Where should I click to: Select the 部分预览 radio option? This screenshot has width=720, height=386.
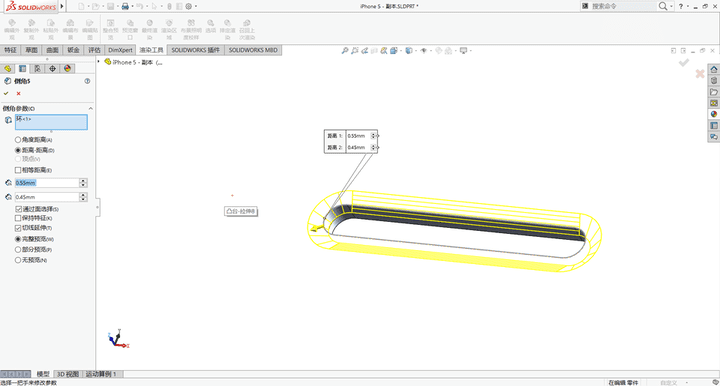pyautogui.click(x=18, y=250)
